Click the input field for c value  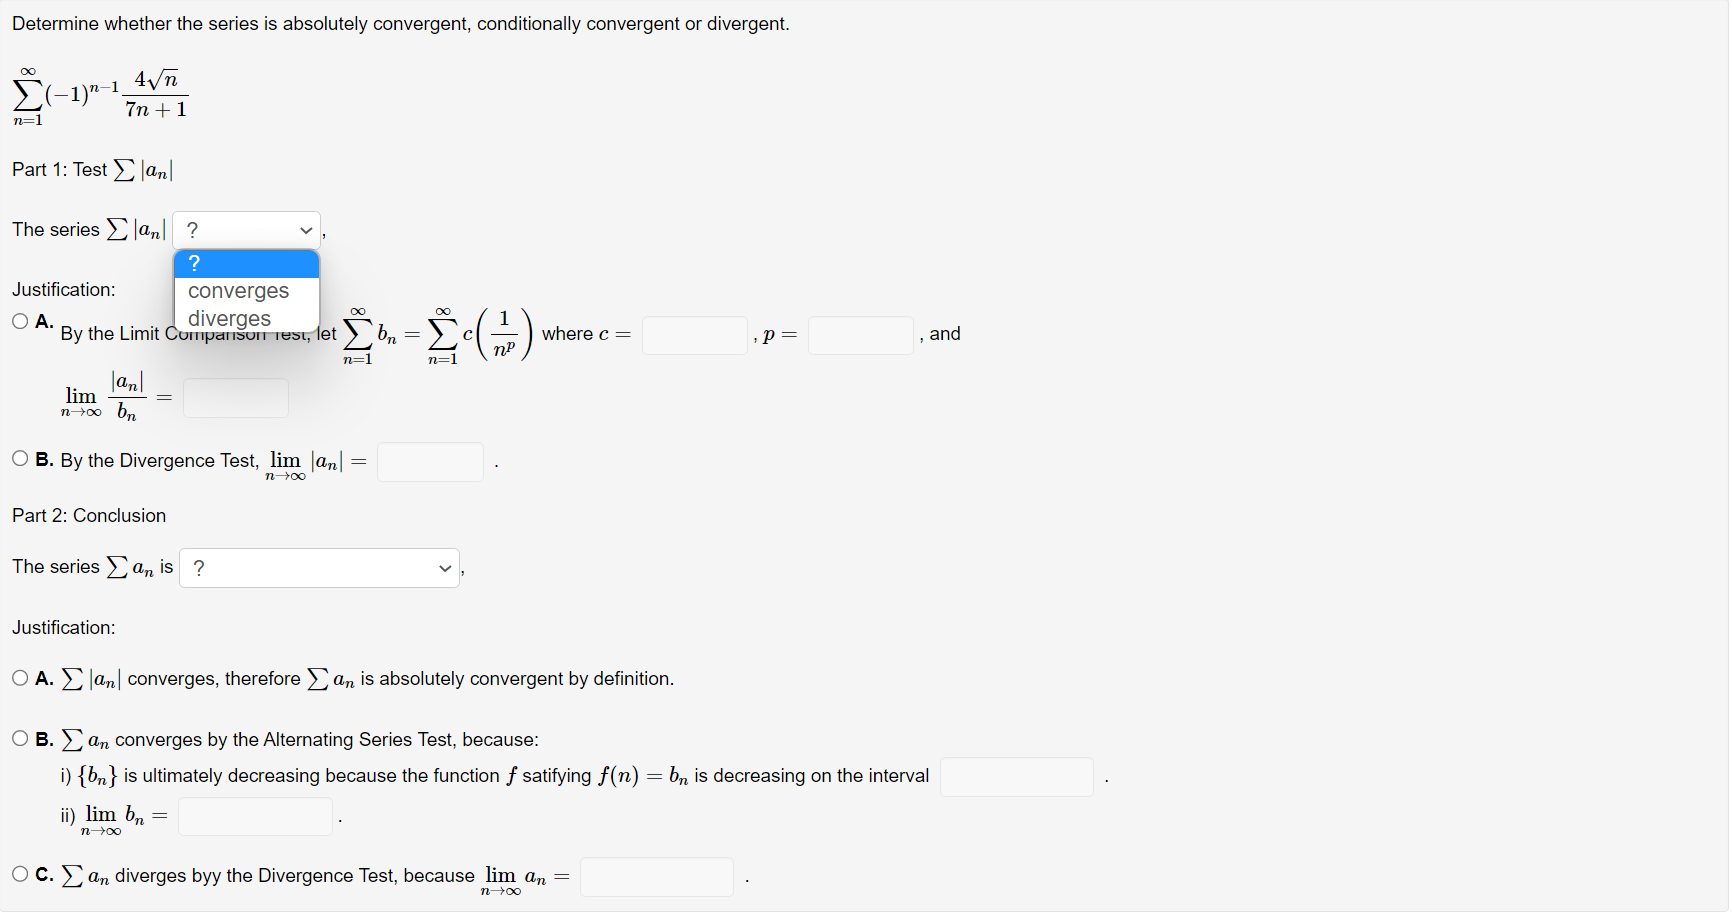coord(695,334)
